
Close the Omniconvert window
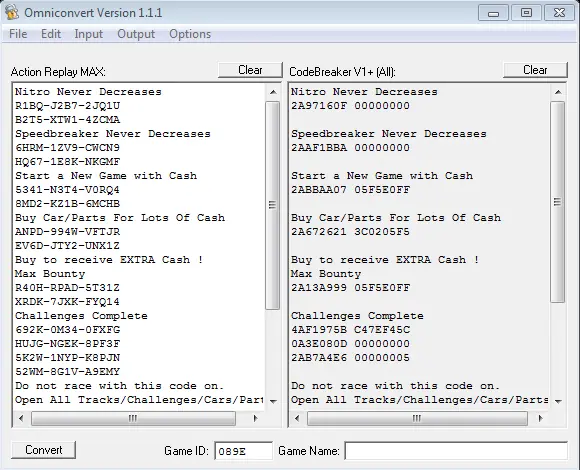click(559, 13)
